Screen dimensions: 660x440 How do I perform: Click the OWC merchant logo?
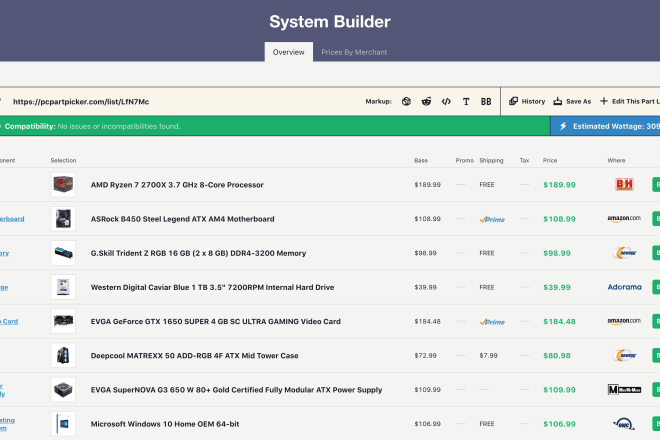pos(624,424)
